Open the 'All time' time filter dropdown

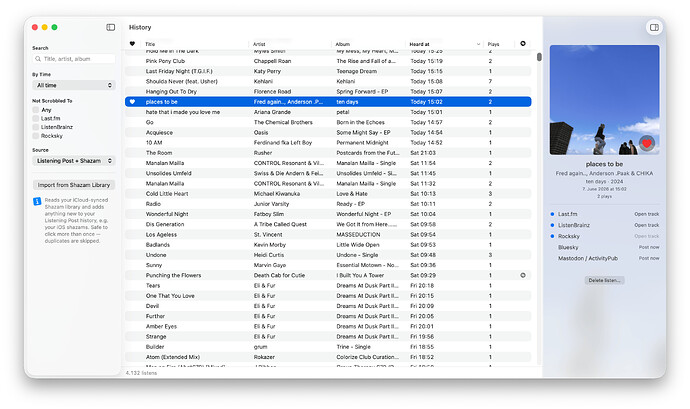(74, 85)
